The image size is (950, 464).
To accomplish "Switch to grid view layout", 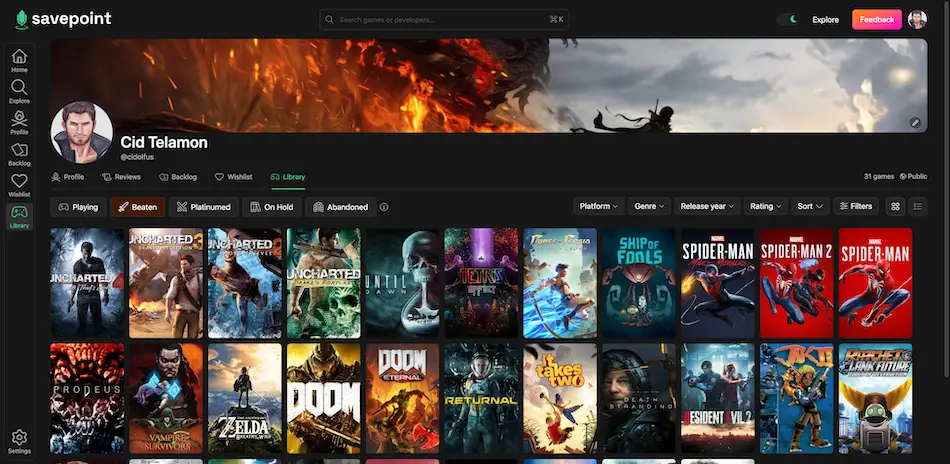I will coord(895,207).
